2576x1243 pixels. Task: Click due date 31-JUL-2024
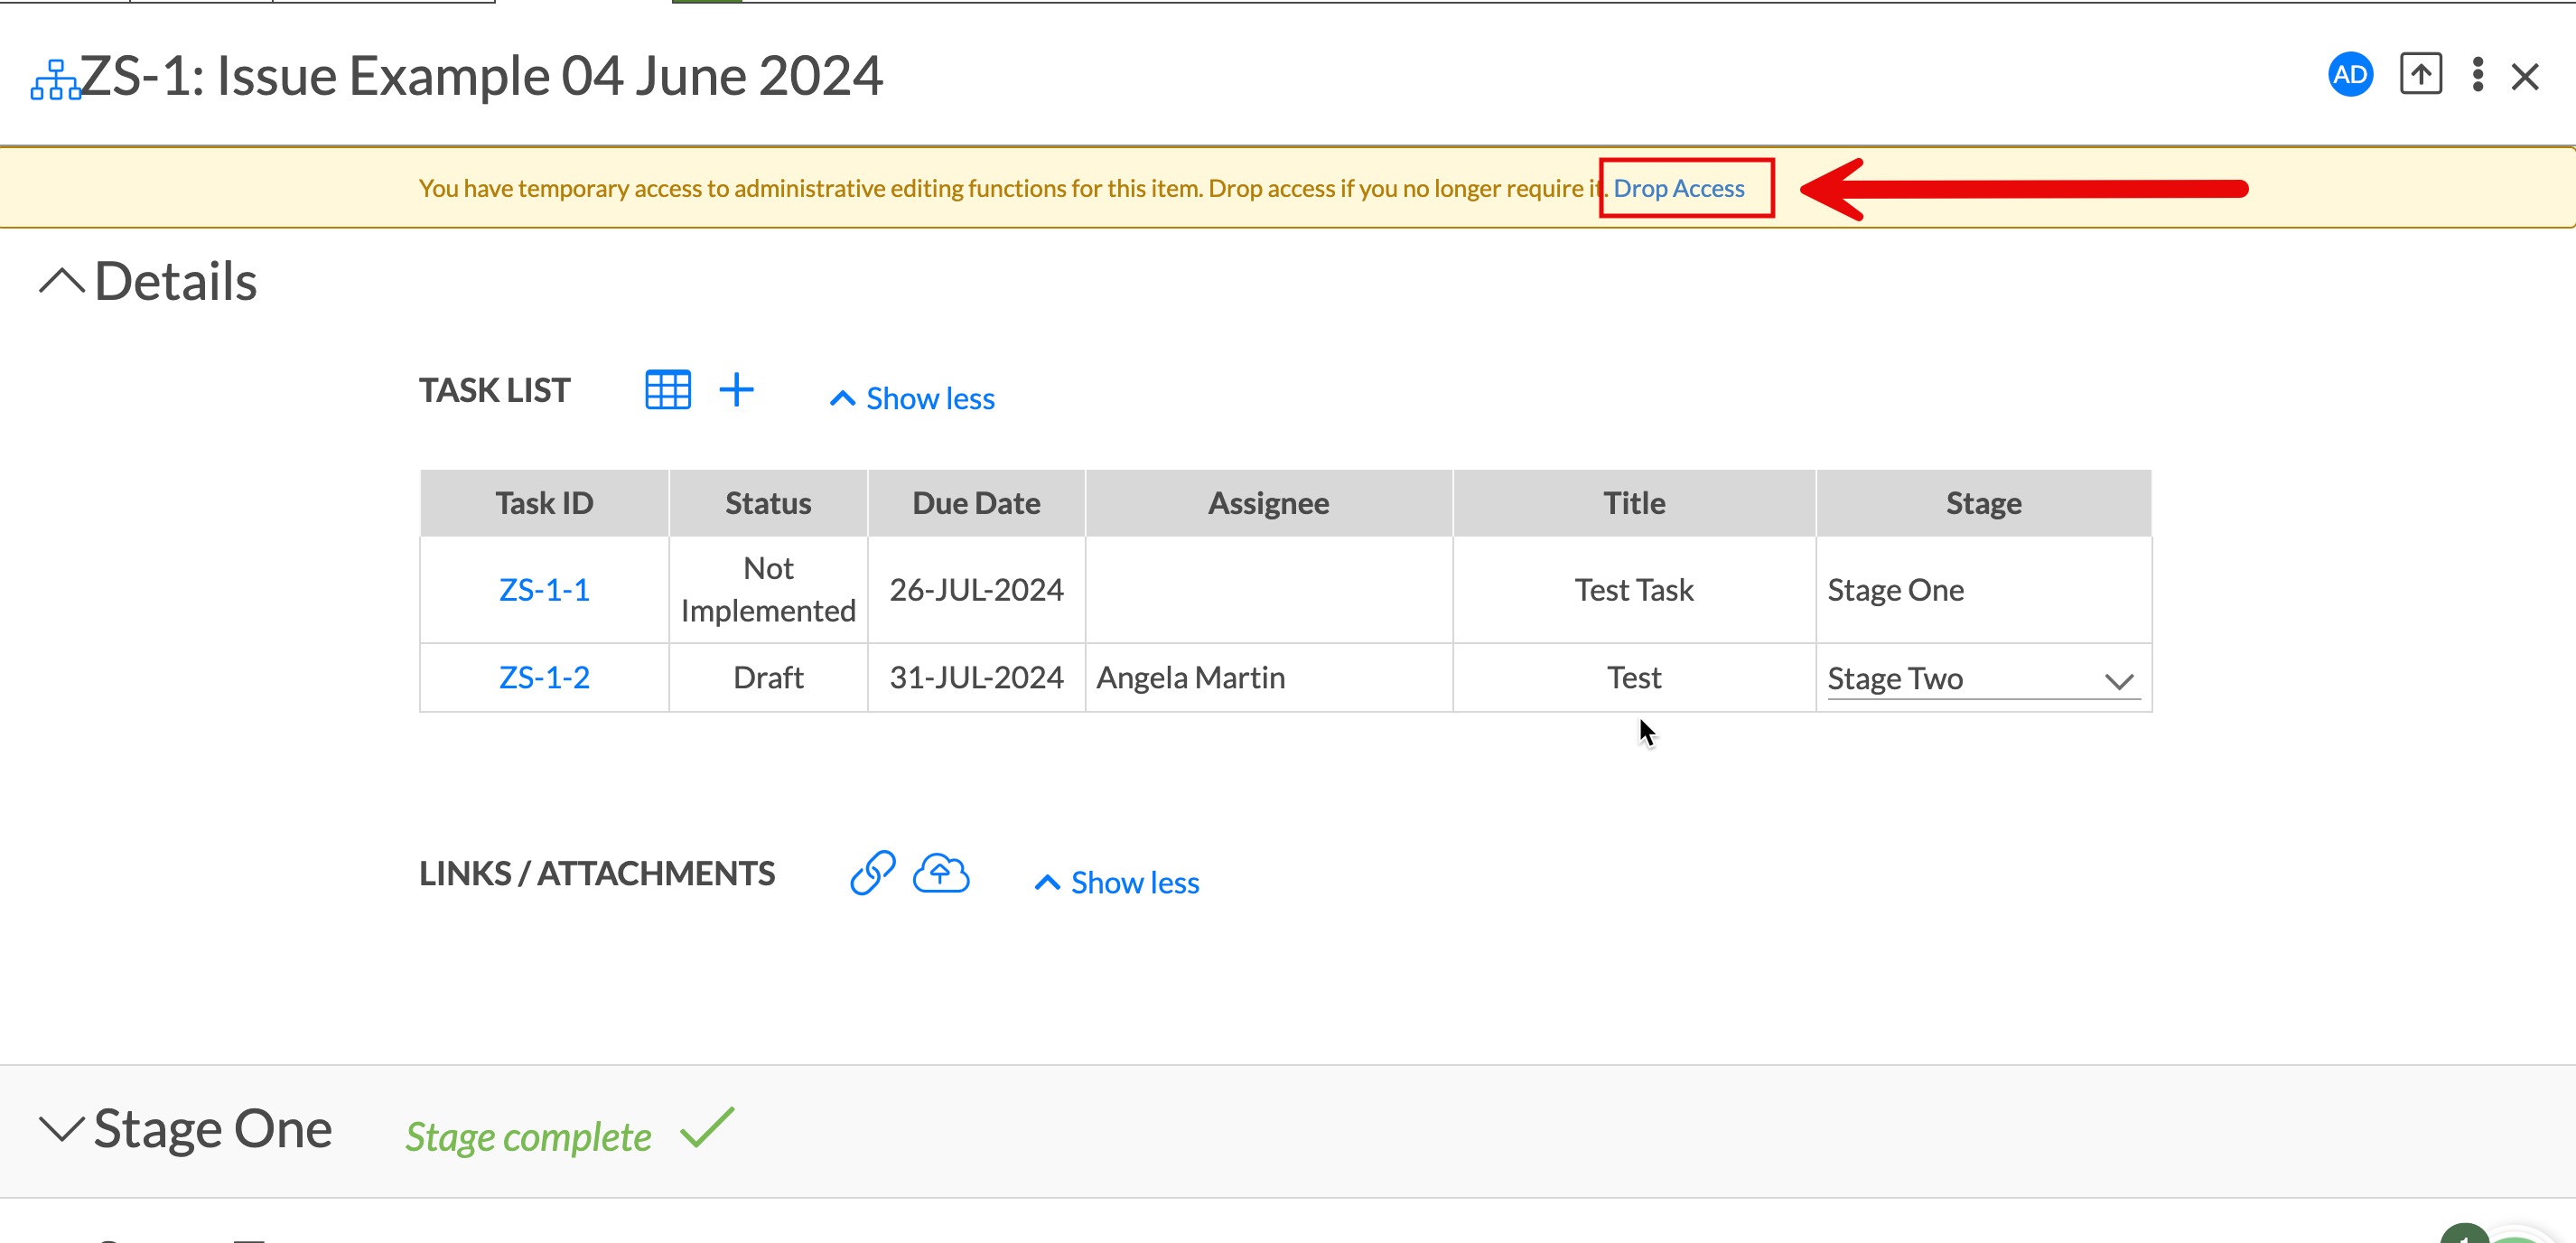pyautogui.click(x=976, y=678)
